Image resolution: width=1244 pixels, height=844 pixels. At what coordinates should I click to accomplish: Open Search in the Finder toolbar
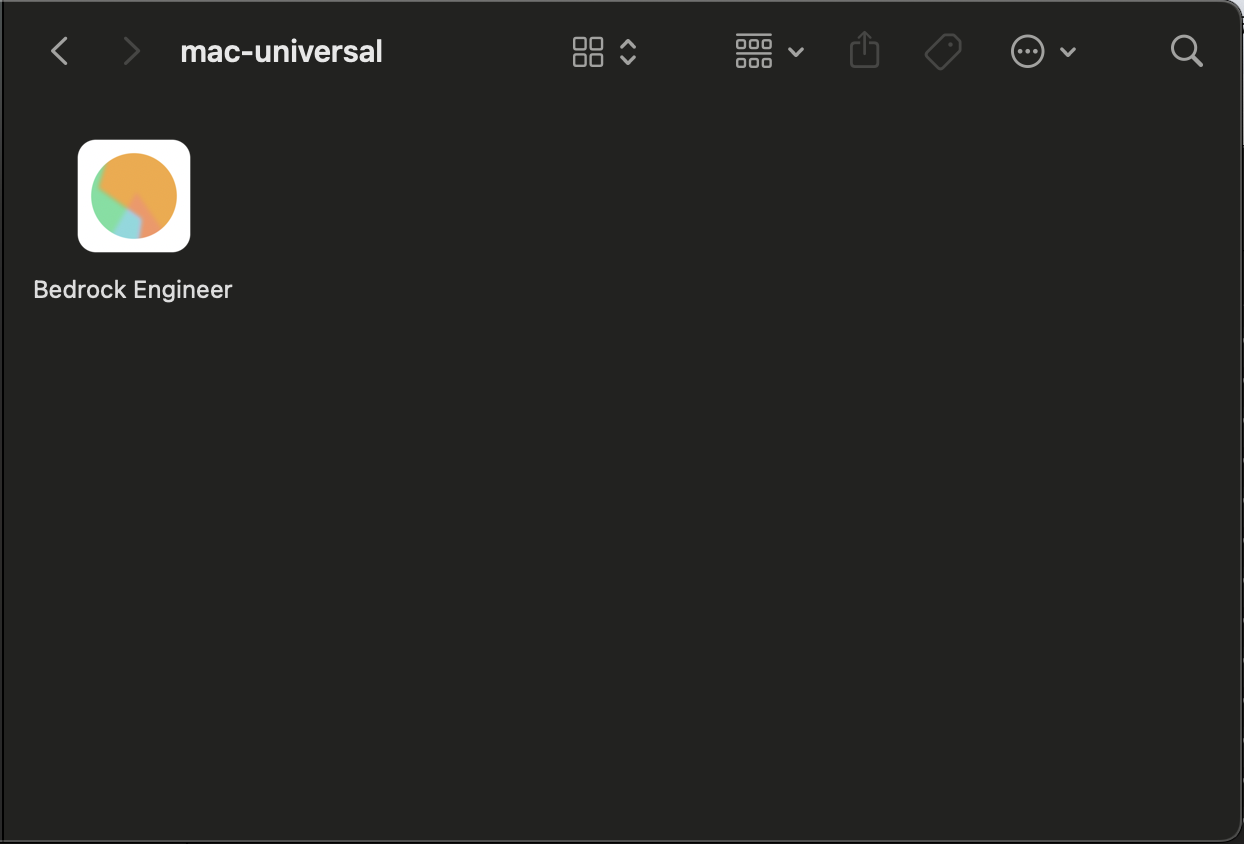pyautogui.click(x=1186, y=51)
